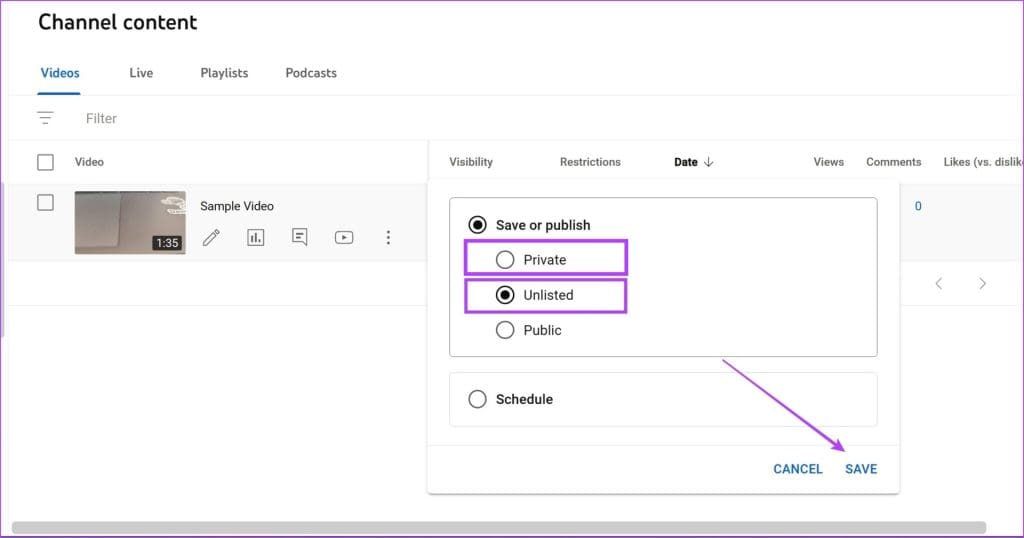Choose the Public visibility option
Image resolution: width=1024 pixels, height=538 pixels.
pyautogui.click(x=505, y=330)
